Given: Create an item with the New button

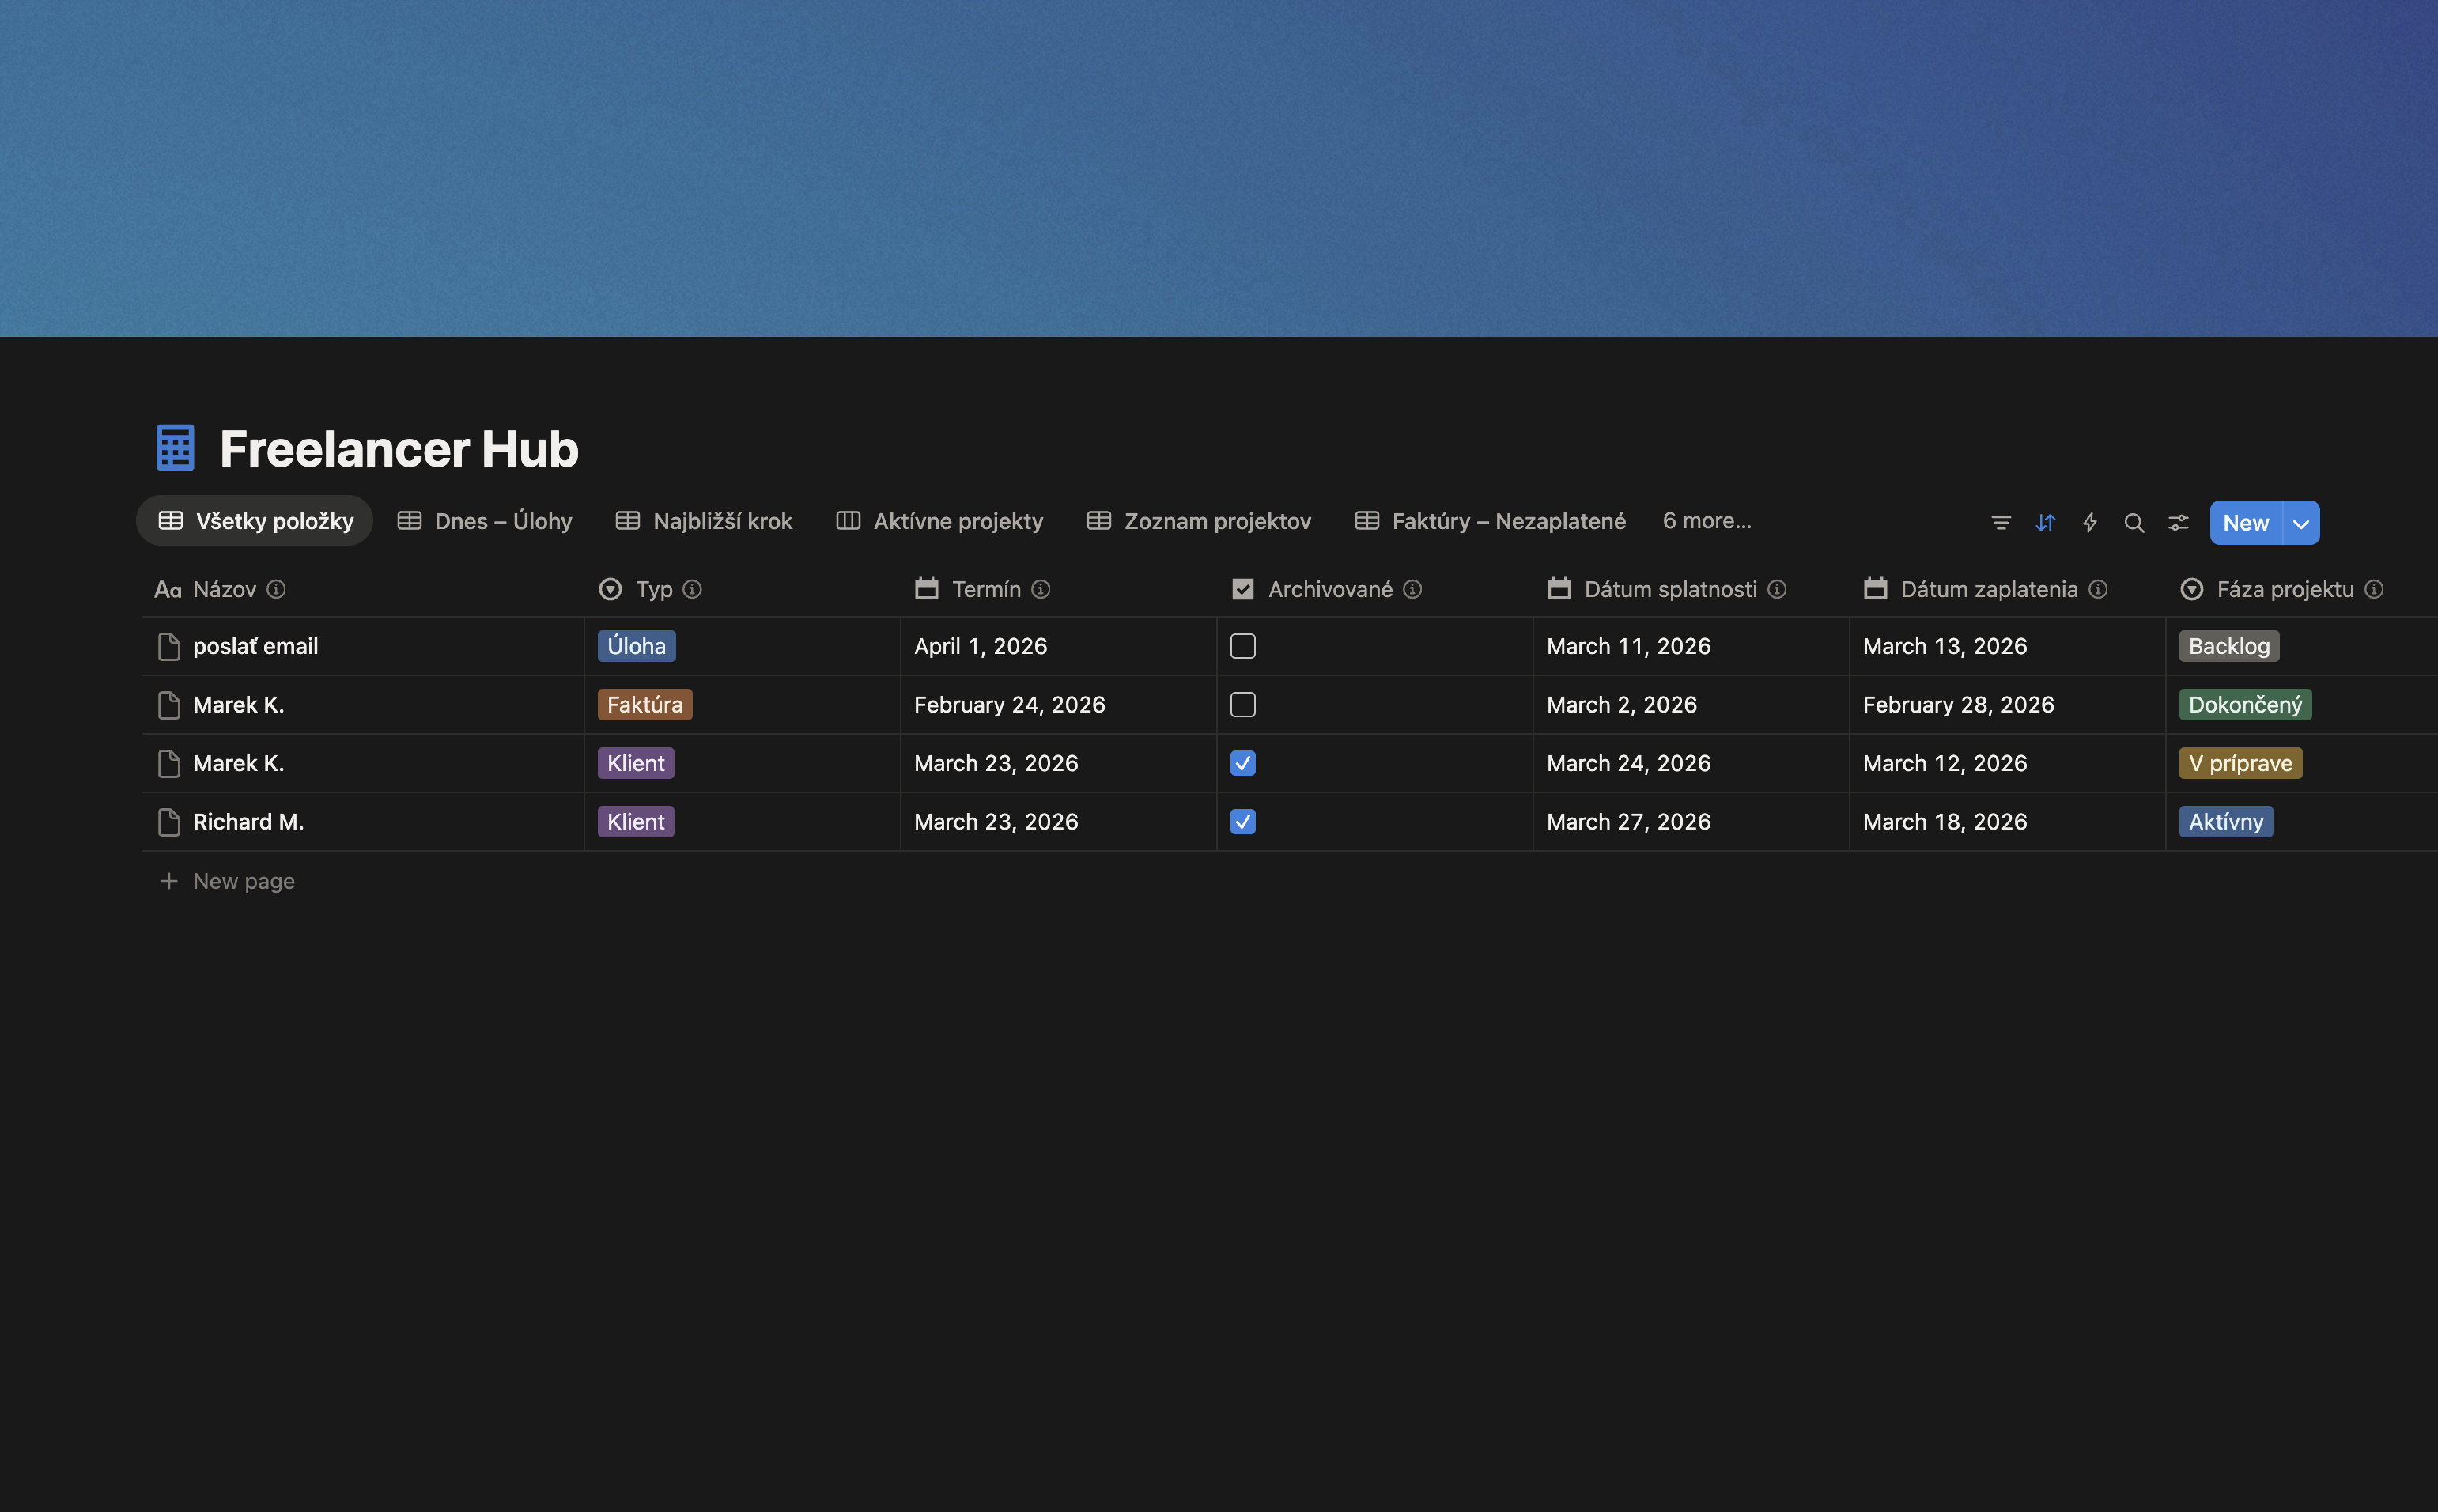Looking at the screenshot, I should [x=2246, y=522].
